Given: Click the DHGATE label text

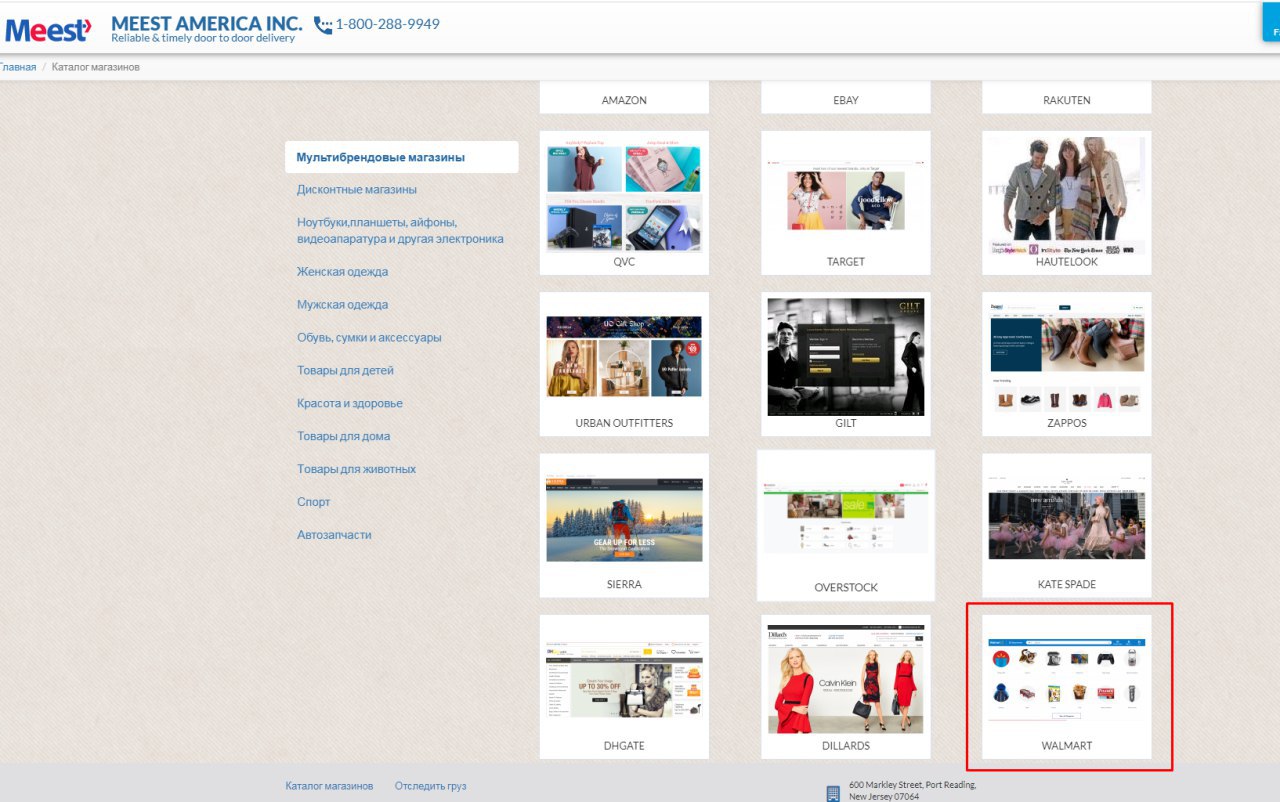Looking at the screenshot, I should pos(624,746).
